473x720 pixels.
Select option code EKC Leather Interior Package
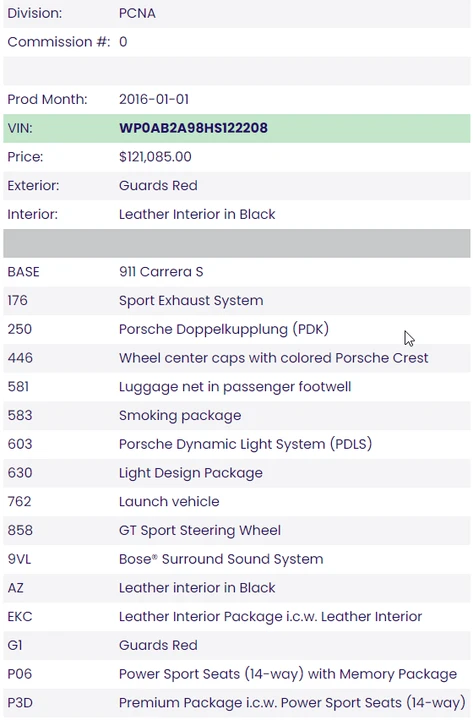click(x=237, y=617)
